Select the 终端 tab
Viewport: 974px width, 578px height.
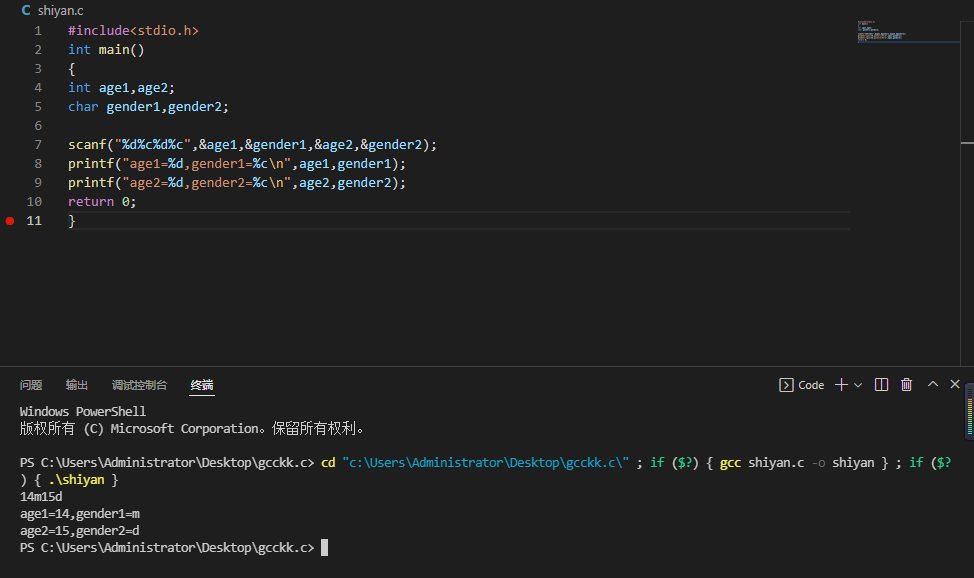pos(202,385)
